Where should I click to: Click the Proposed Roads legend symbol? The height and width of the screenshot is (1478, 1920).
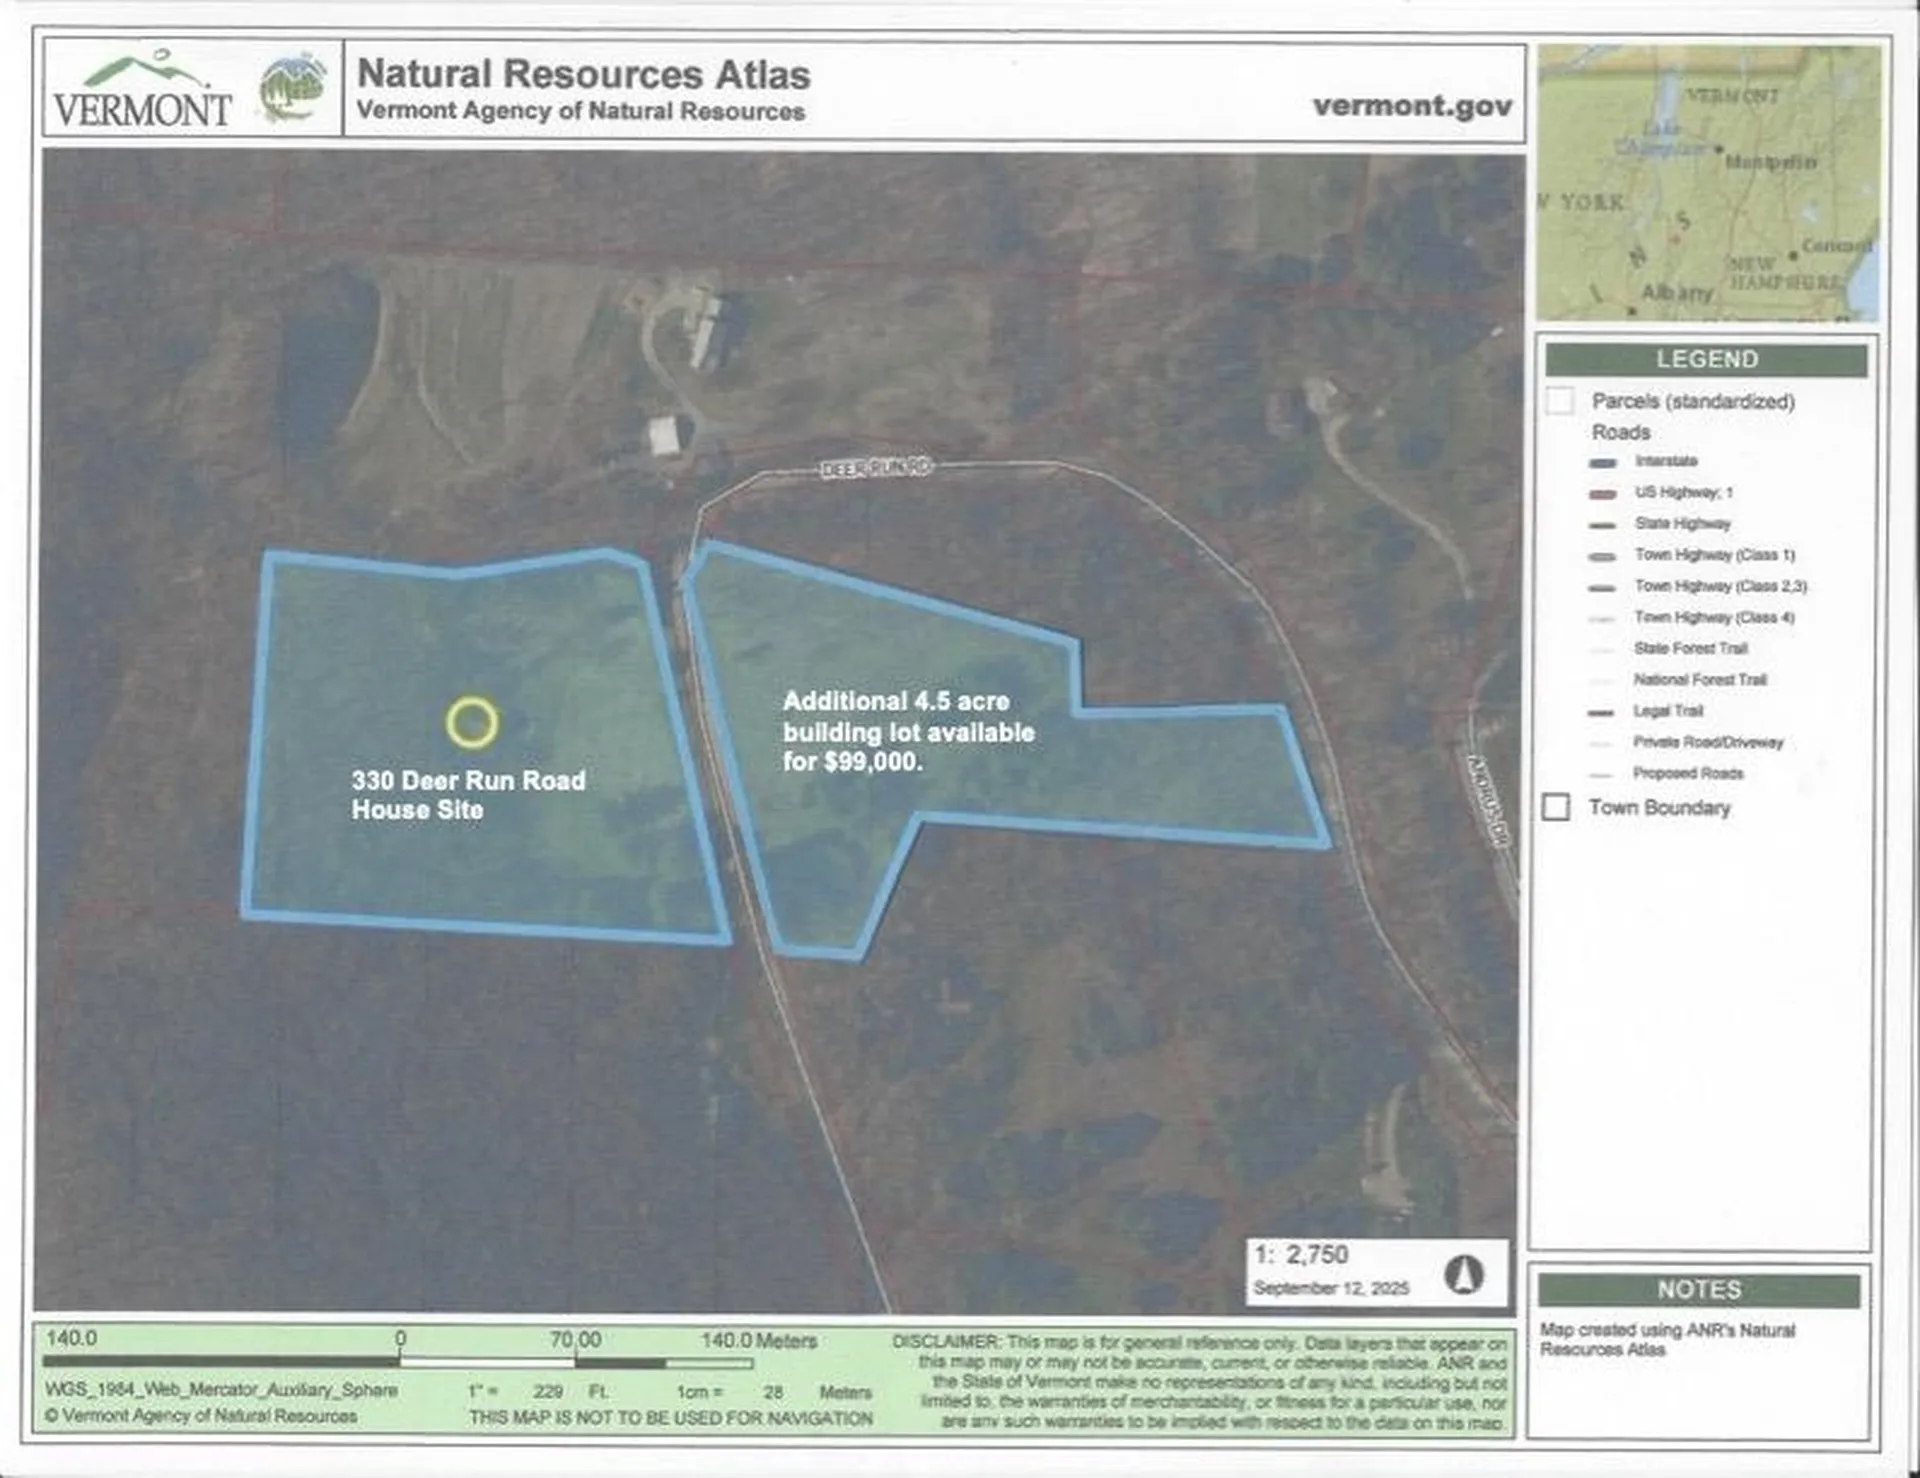[x=1601, y=774]
